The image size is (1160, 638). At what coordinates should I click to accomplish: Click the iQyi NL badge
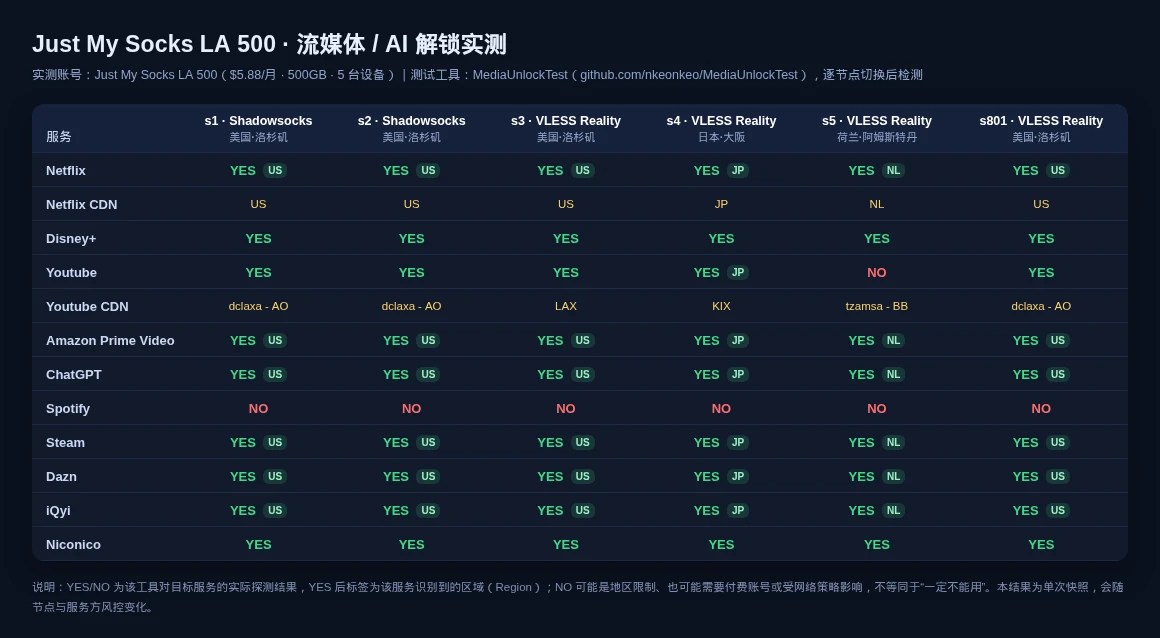pyautogui.click(x=894, y=511)
